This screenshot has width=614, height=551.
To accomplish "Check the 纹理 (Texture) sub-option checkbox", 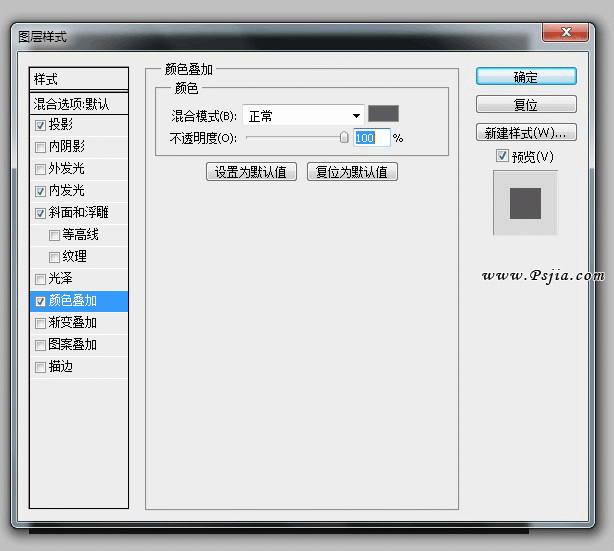I will click(x=54, y=257).
